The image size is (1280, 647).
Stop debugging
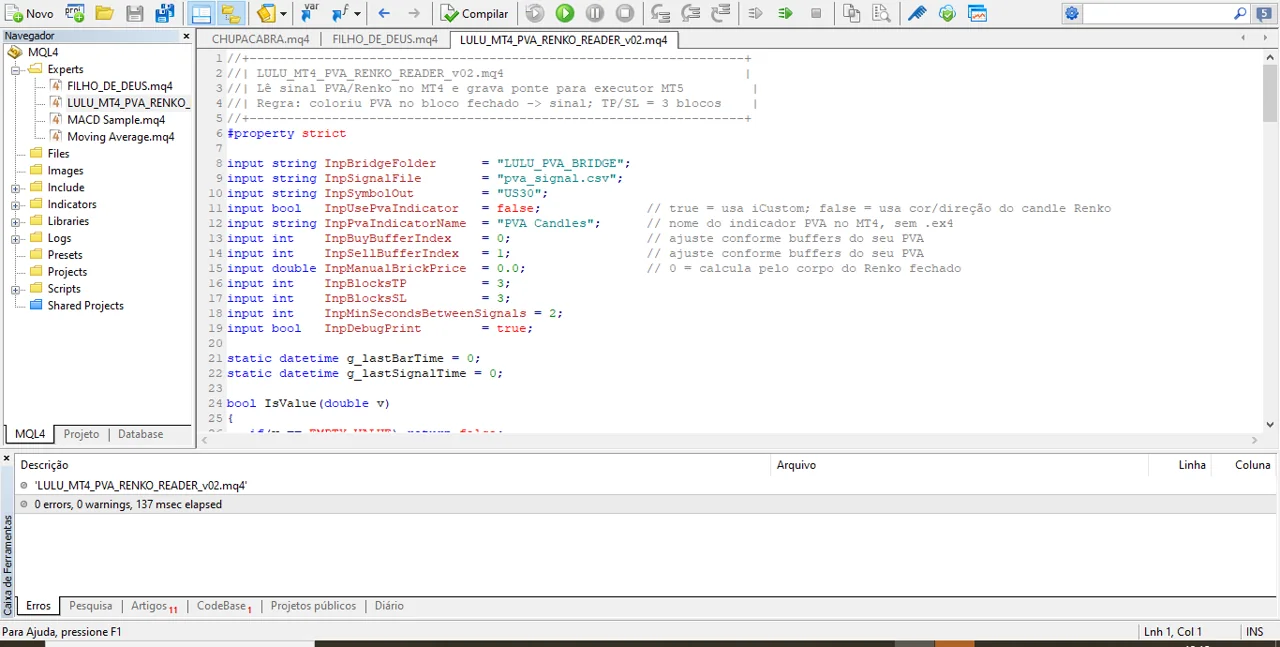[625, 13]
